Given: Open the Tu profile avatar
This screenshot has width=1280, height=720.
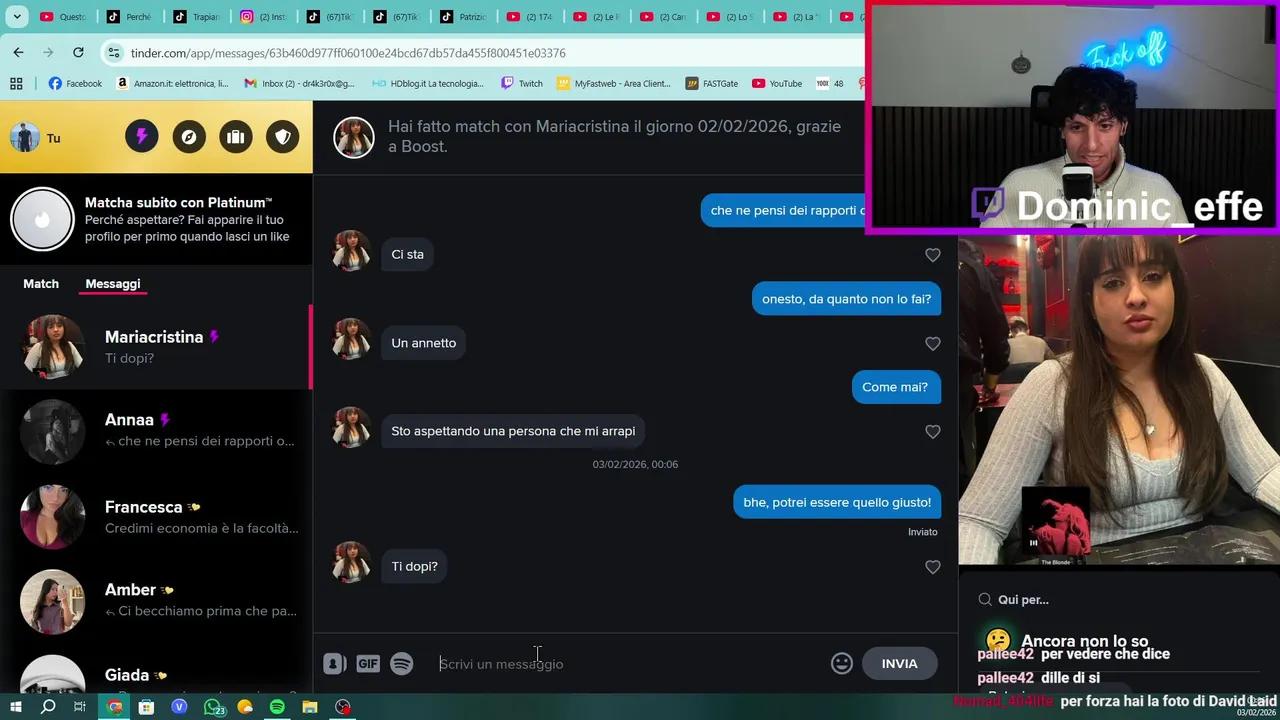Looking at the screenshot, I should [25, 137].
